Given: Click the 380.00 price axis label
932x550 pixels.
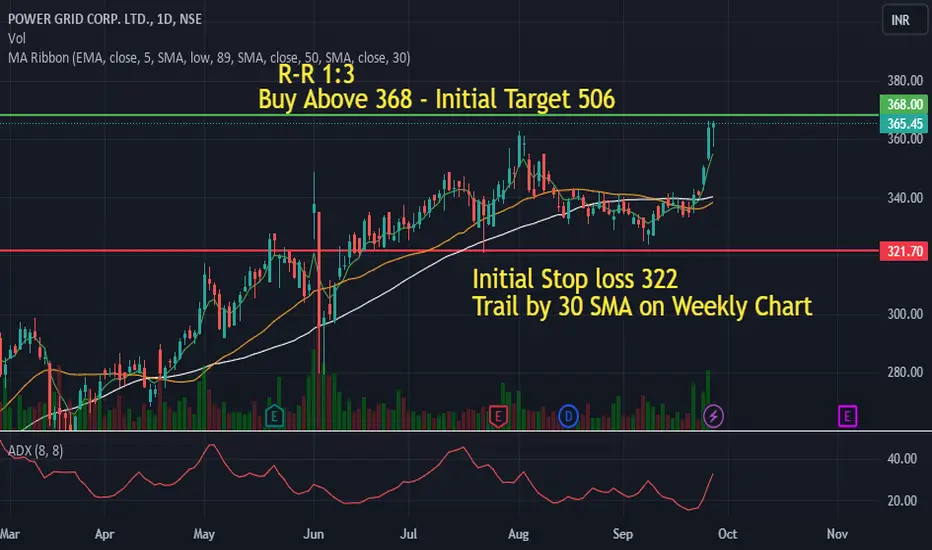Looking at the screenshot, I should click(x=905, y=80).
